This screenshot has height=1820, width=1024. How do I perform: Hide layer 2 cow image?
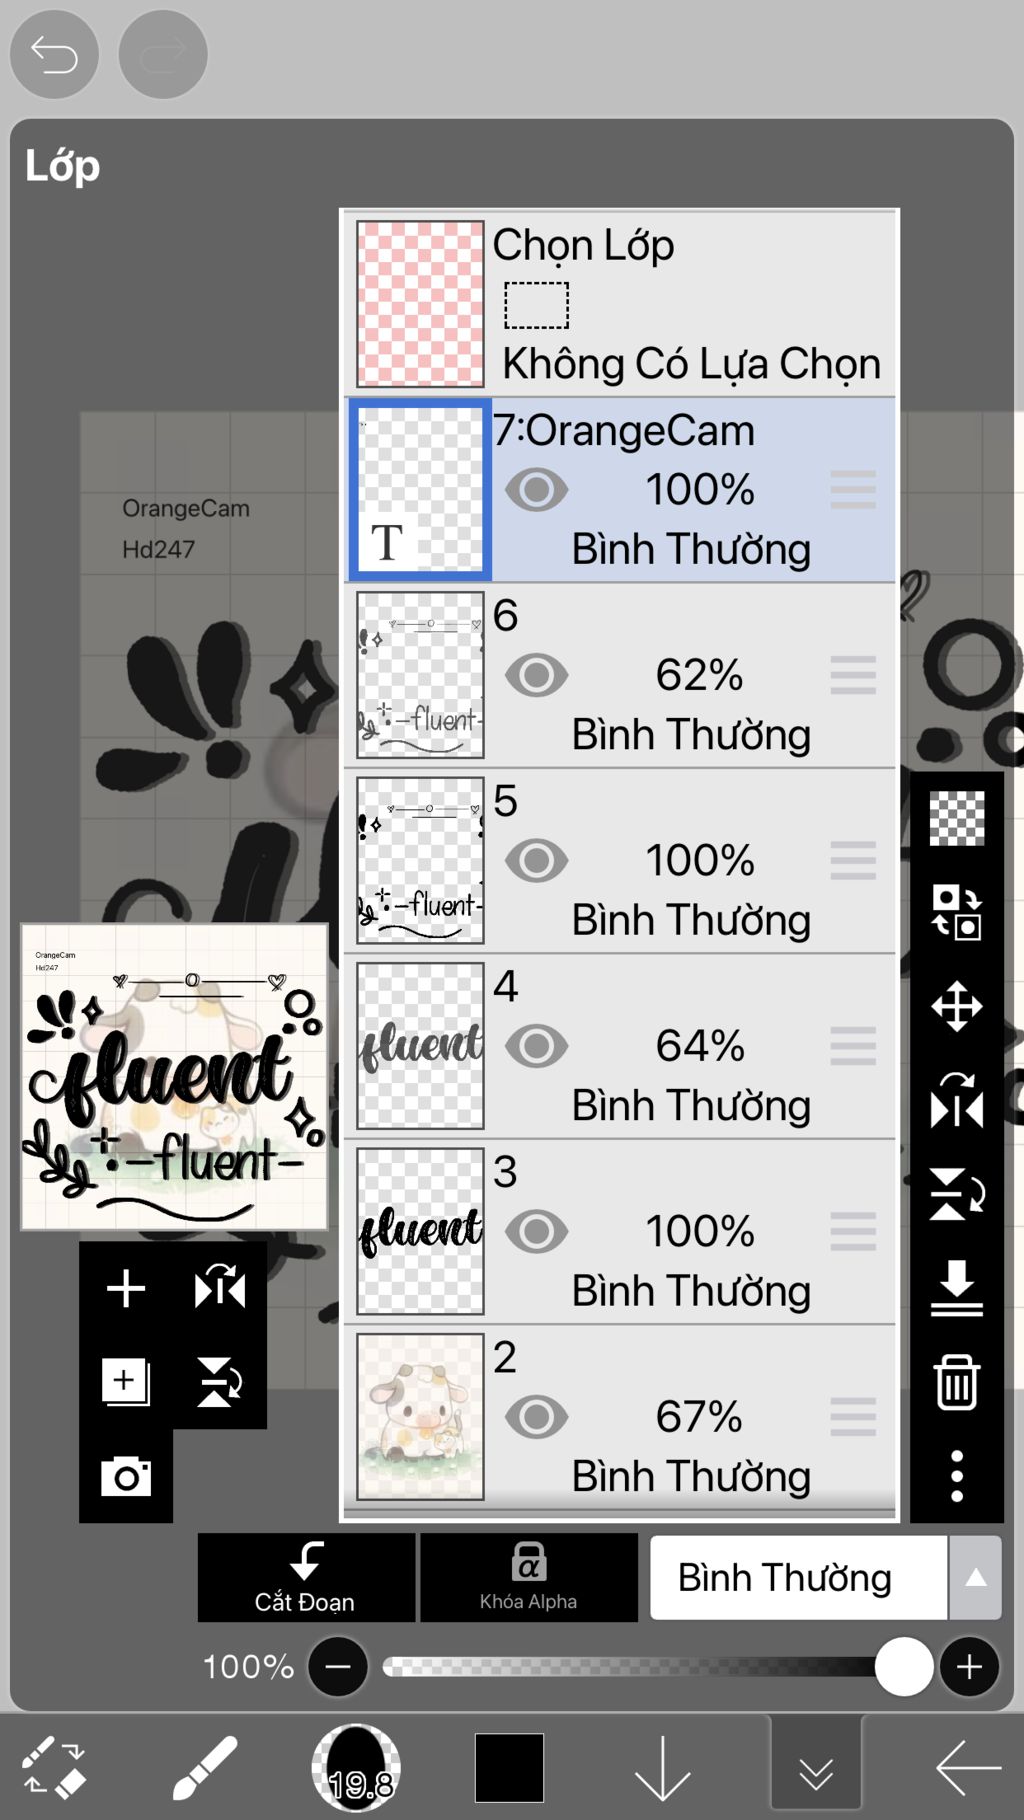click(x=537, y=1417)
